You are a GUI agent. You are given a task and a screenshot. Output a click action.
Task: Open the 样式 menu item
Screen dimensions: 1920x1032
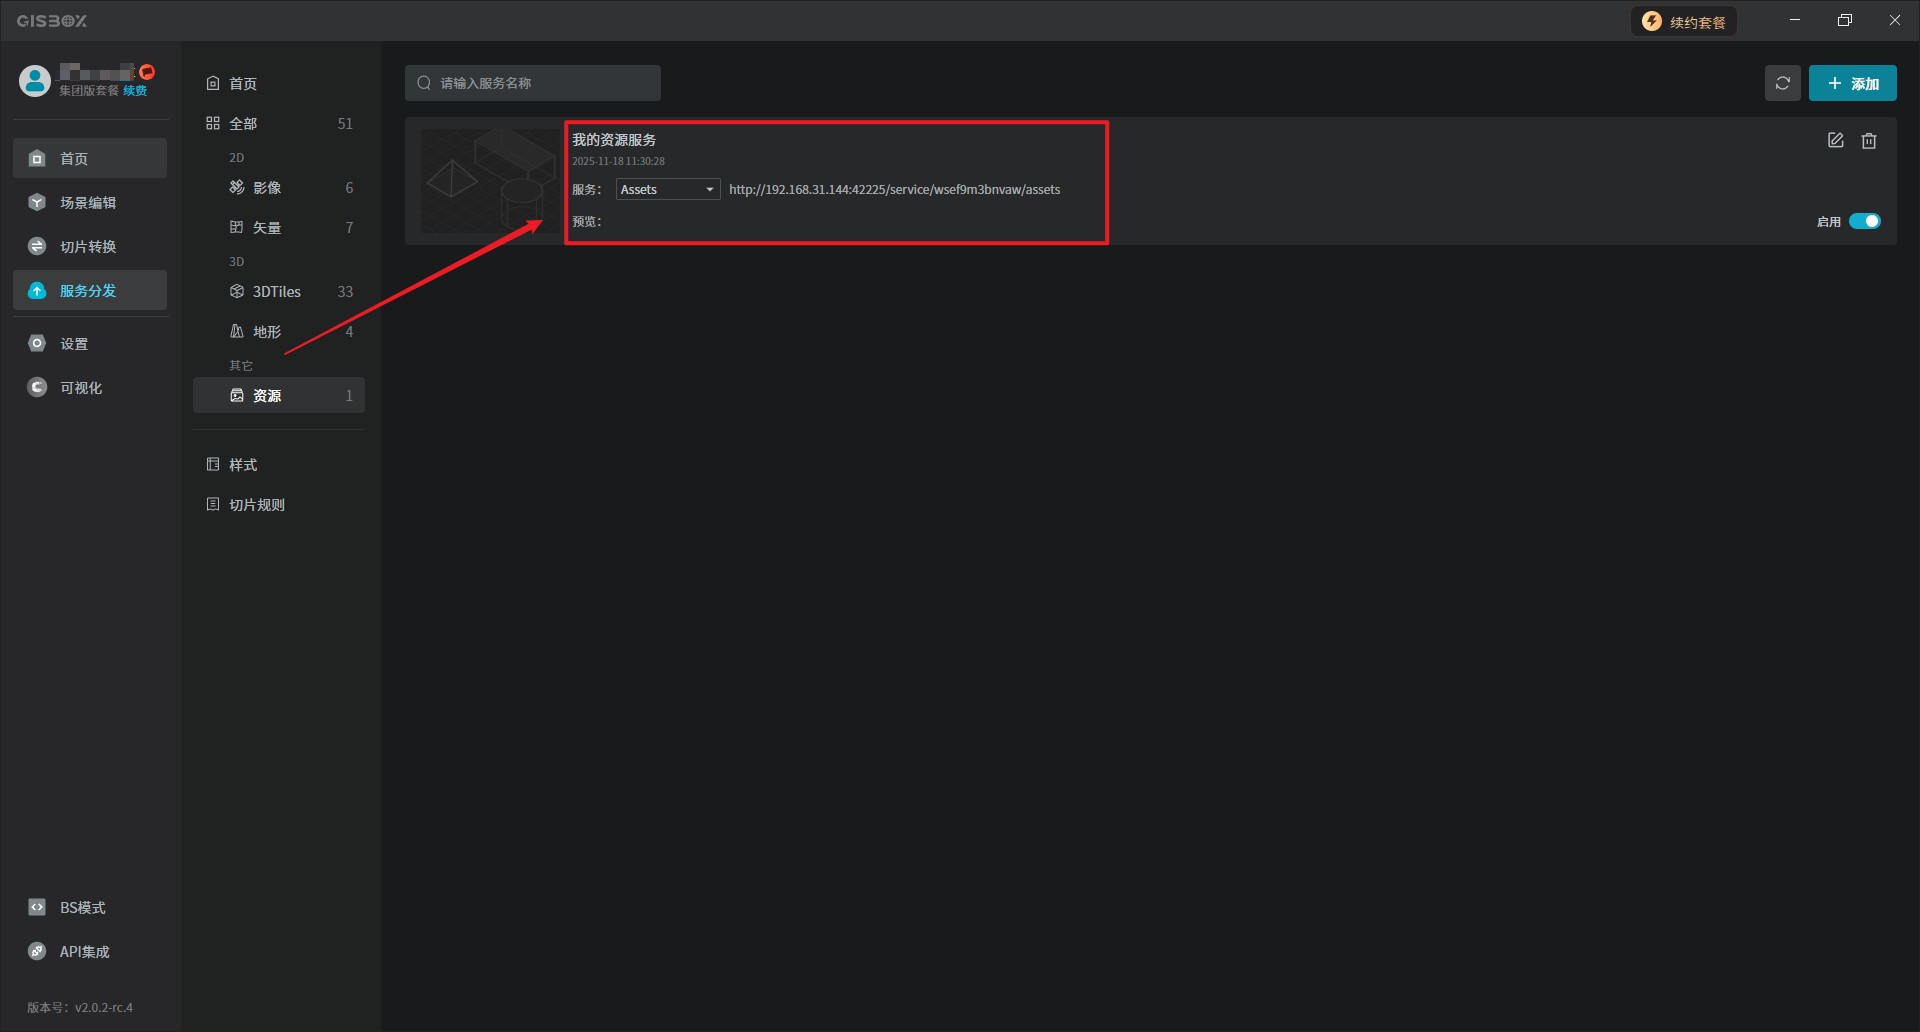(243, 465)
